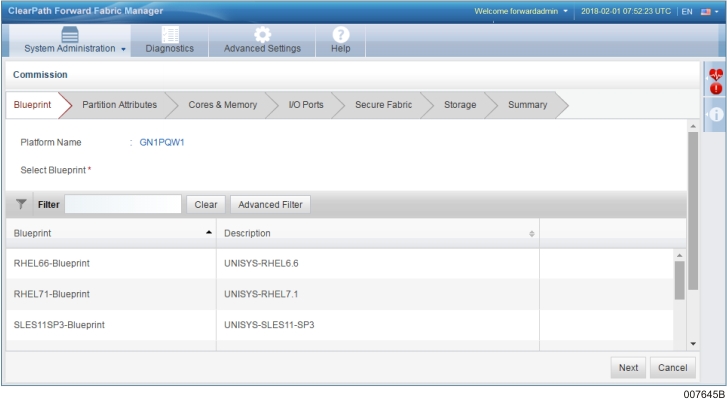Sort by the Description column header
Image resolution: width=727 pixels, height=402 pixels.
(378, 232)
